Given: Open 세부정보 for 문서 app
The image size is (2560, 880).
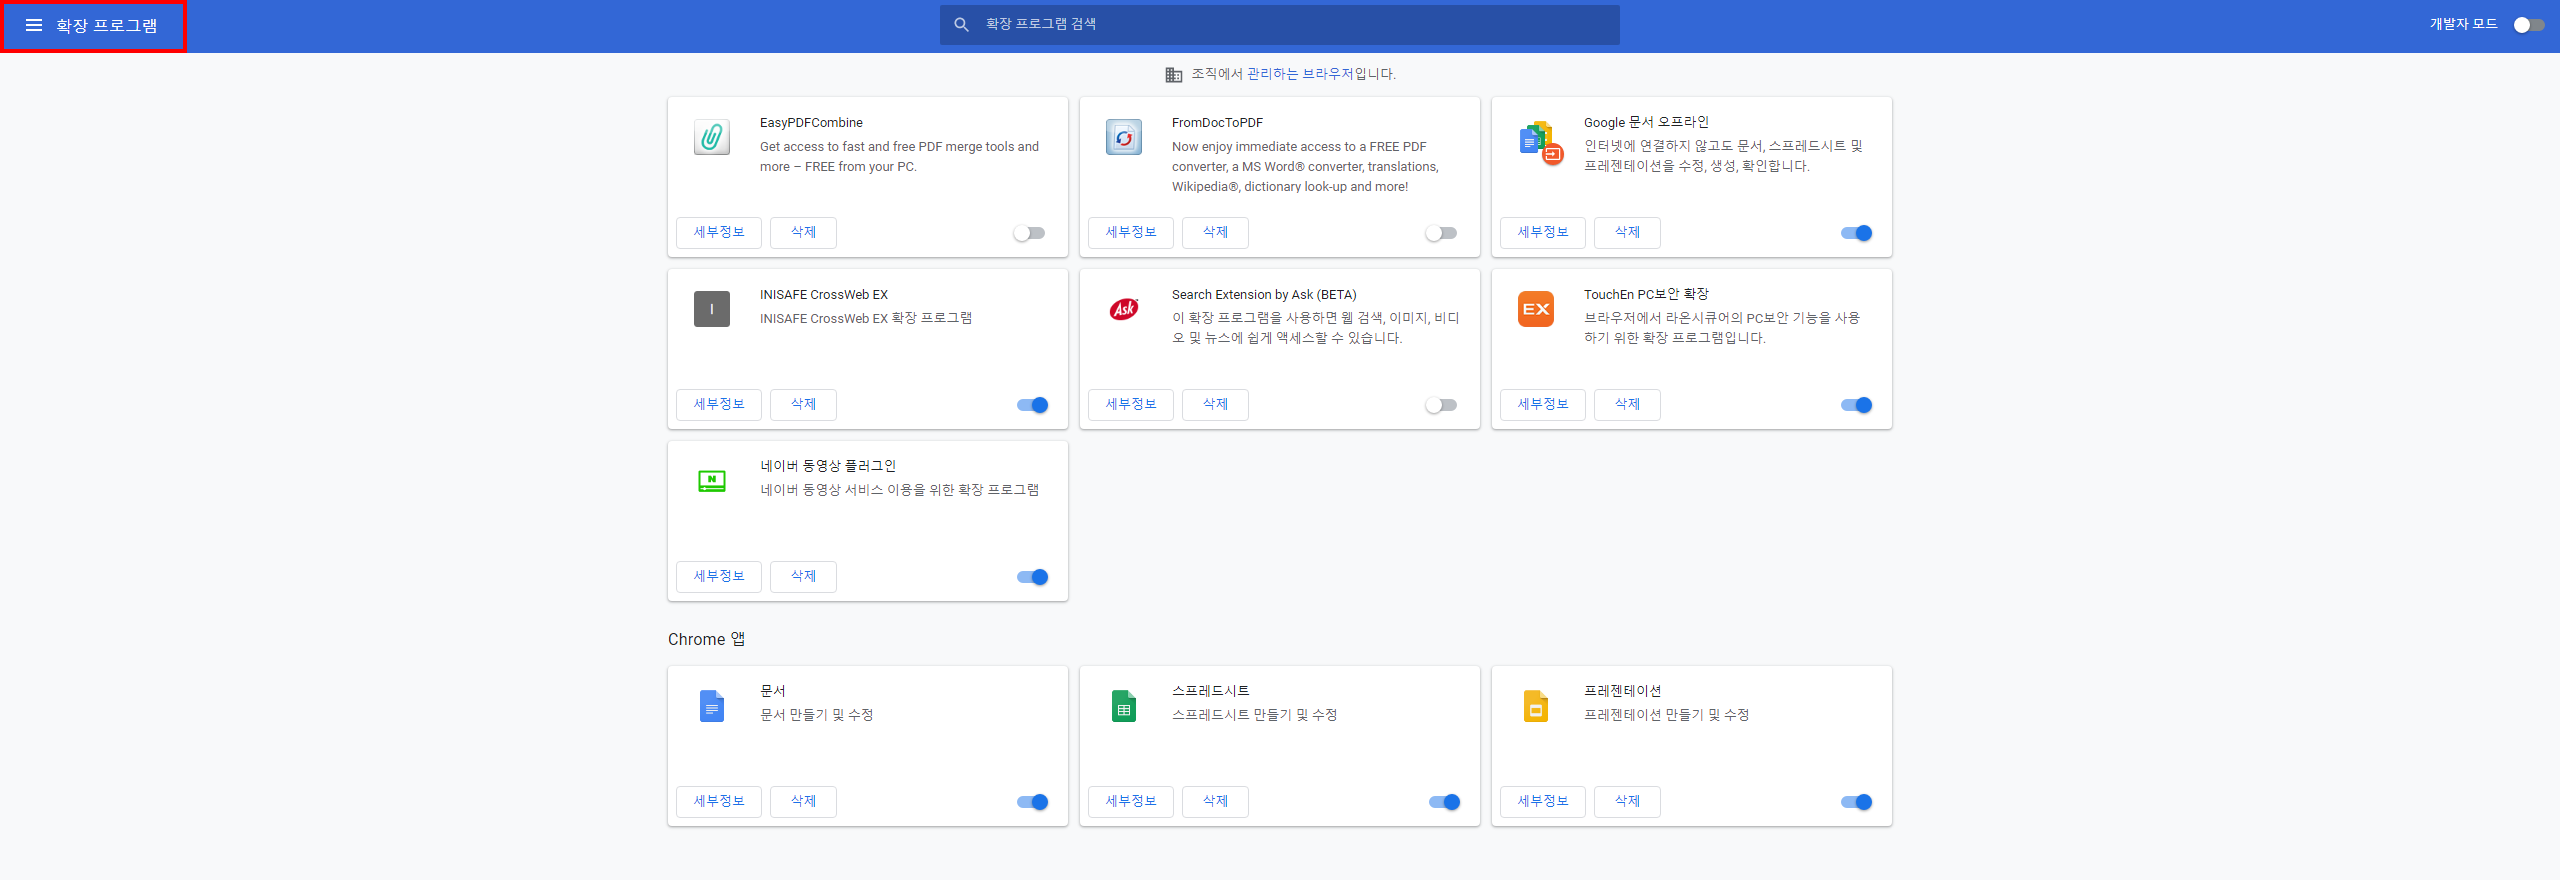Looking at the screenshot, I should pyautogui.click(x=719, y=802).
